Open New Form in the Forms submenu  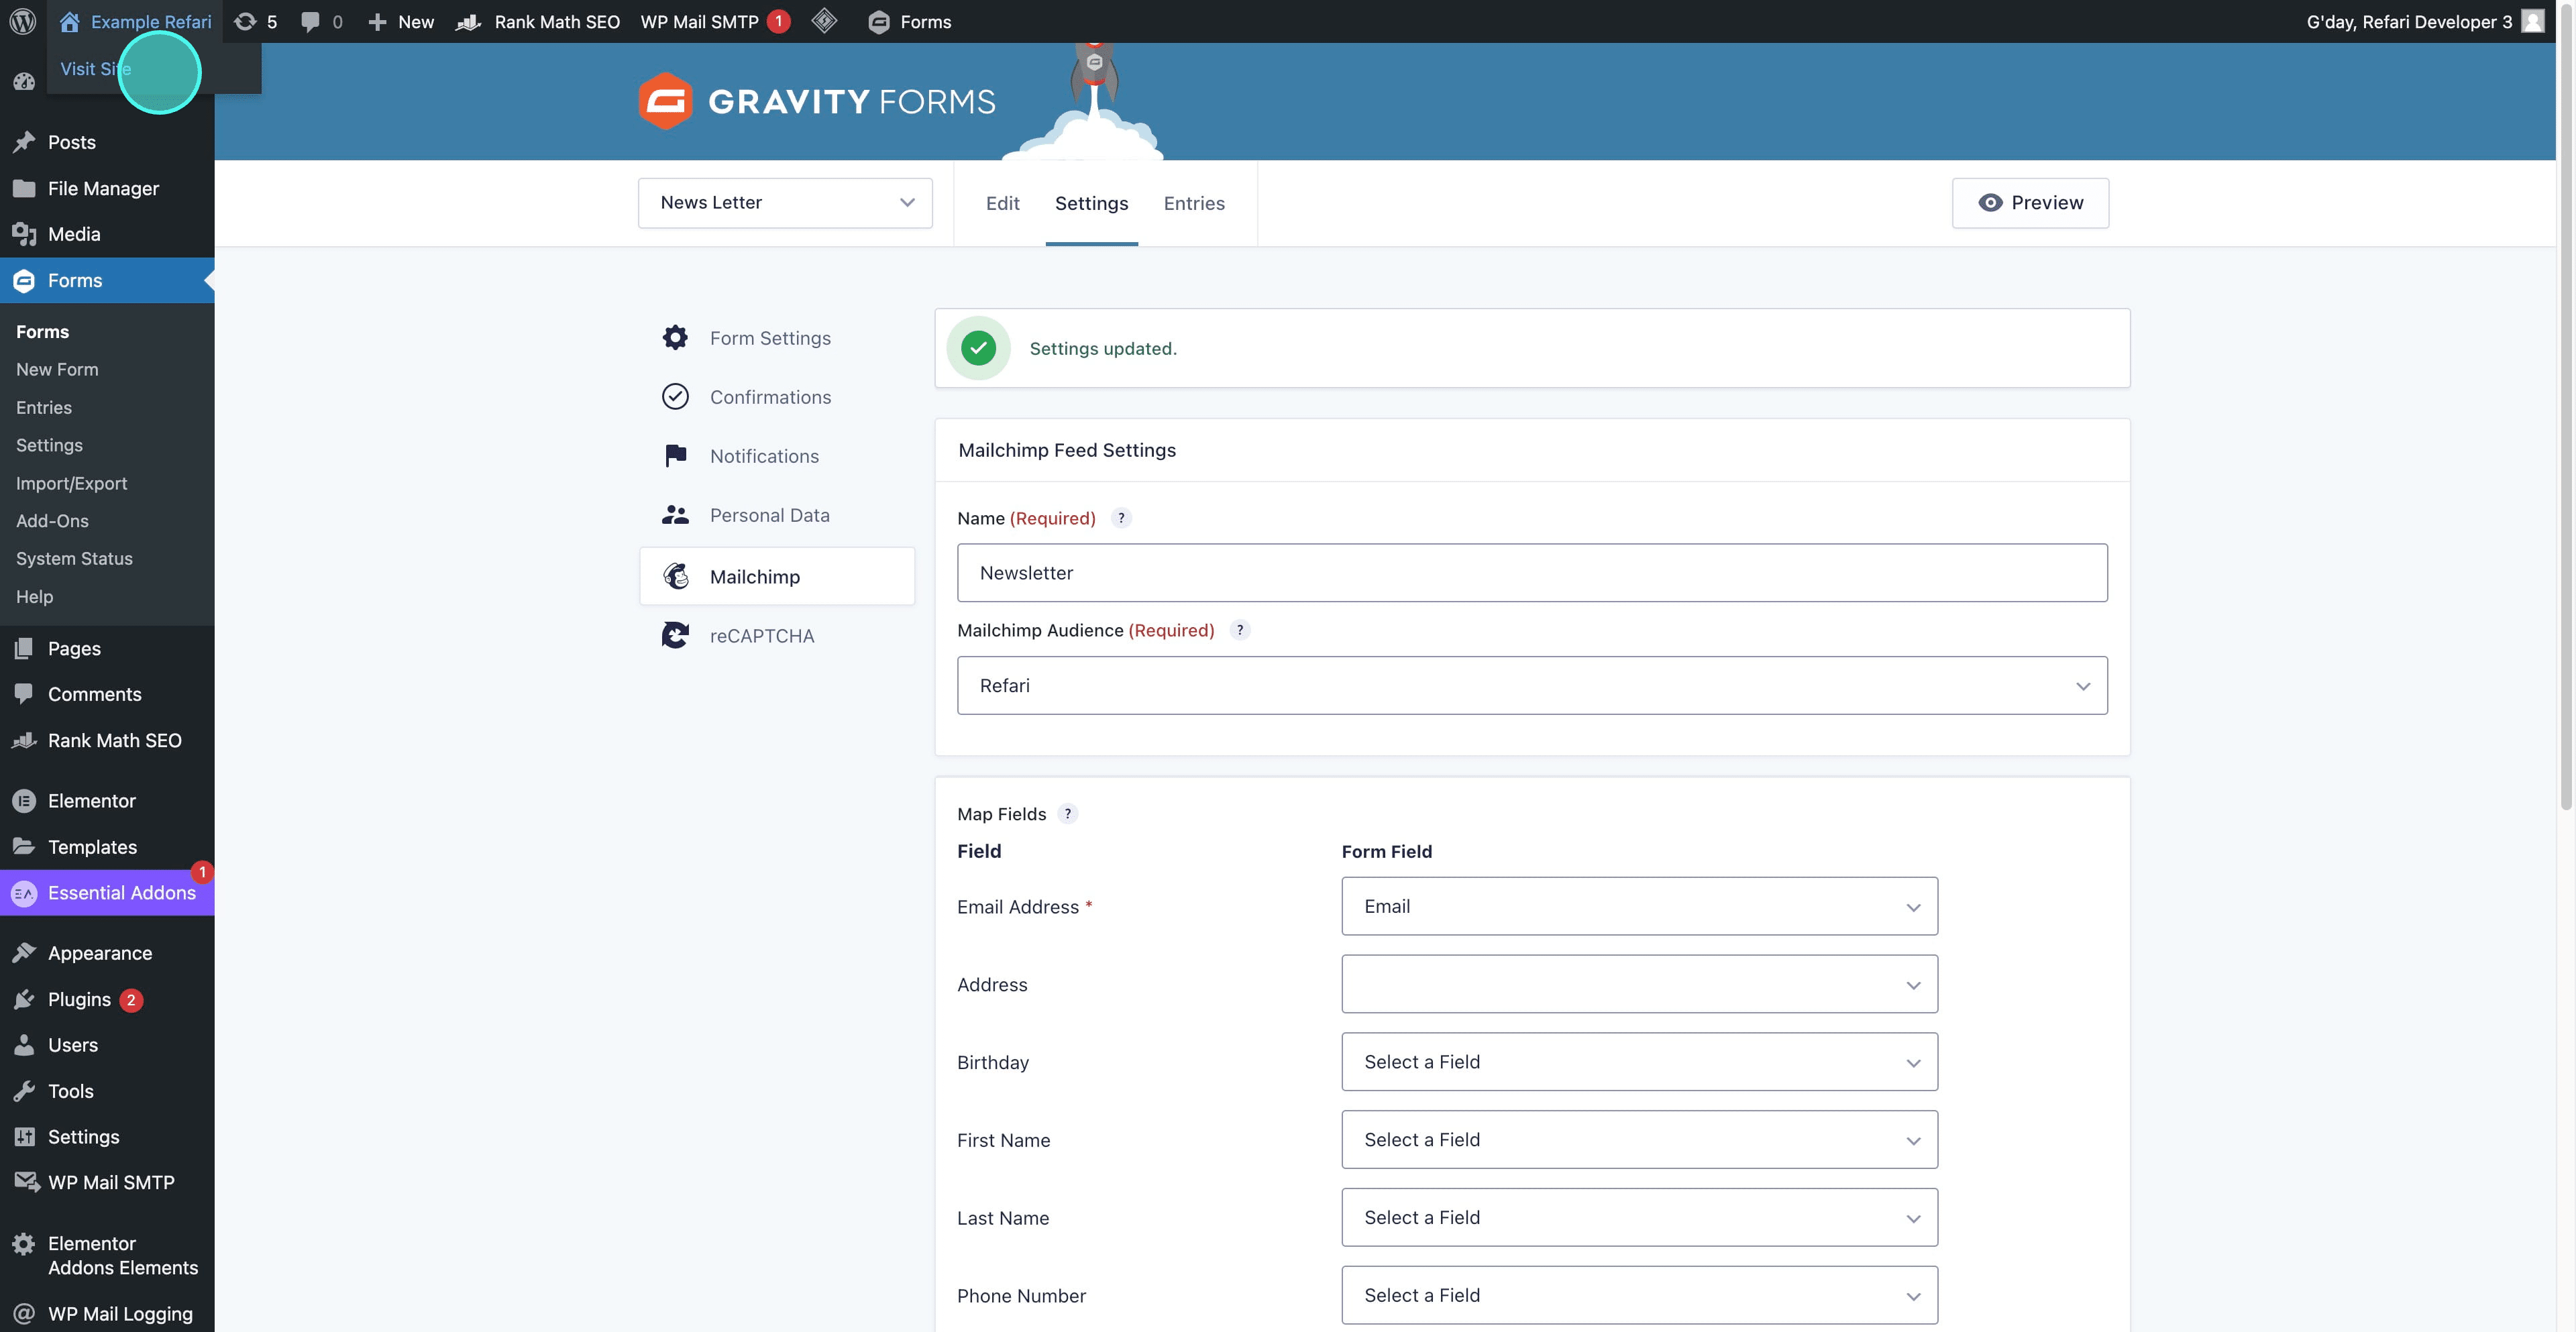[x=57, y=369]
